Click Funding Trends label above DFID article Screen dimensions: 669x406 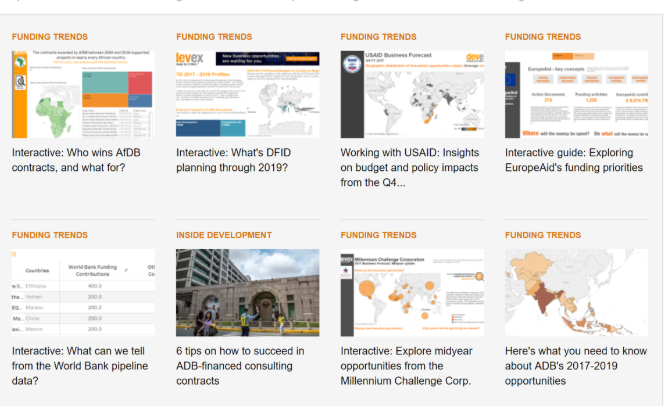(214, 37)
